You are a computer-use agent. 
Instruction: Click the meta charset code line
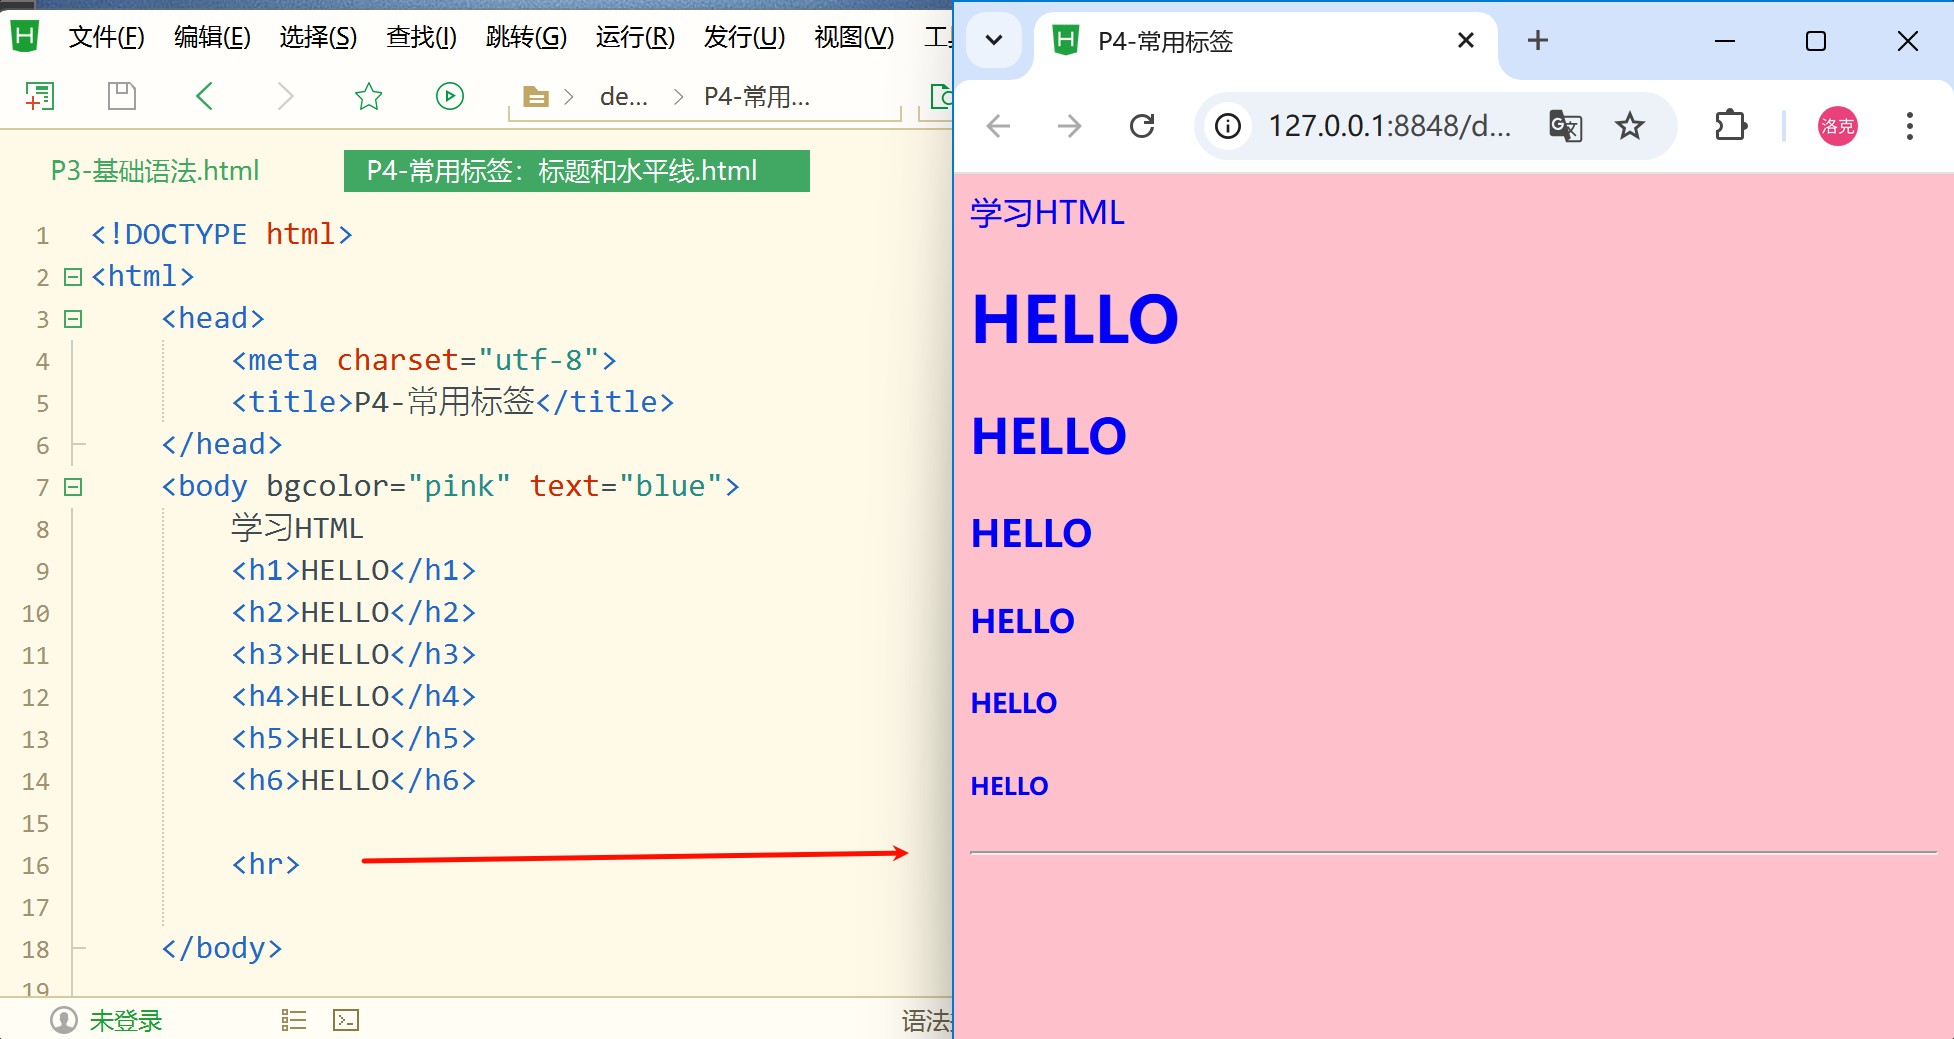pyautogui.click(x=424, y=360)
